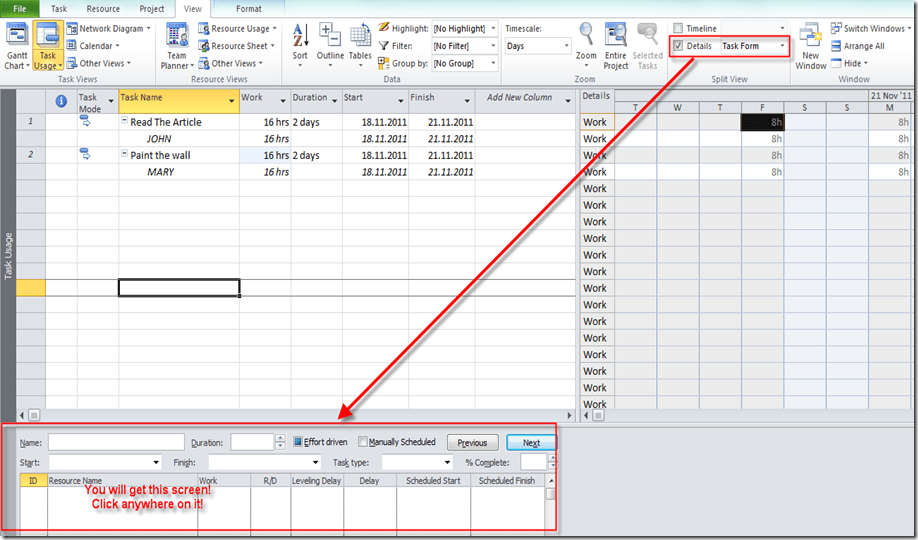Select the Task Usage view icon
Viewport: 918px width, 540px height.
coord(47,40)
